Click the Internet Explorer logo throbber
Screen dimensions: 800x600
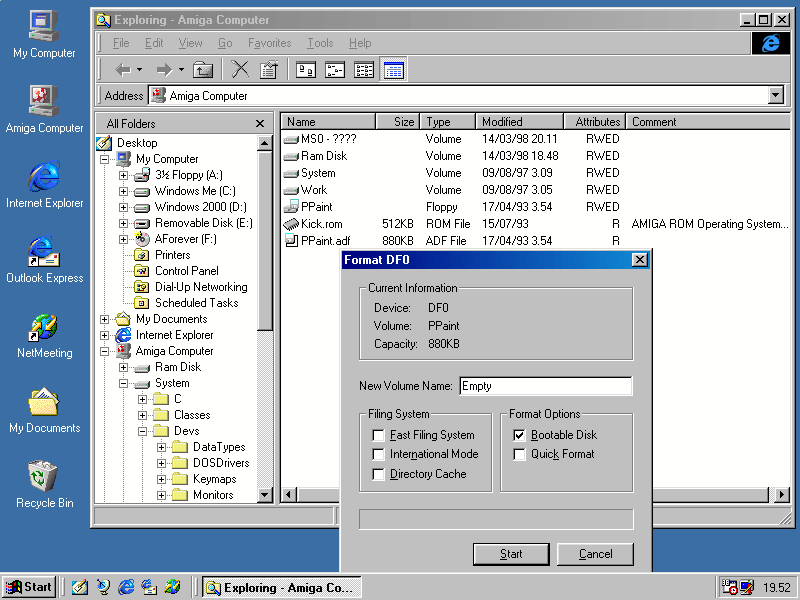tap(770, 43)
